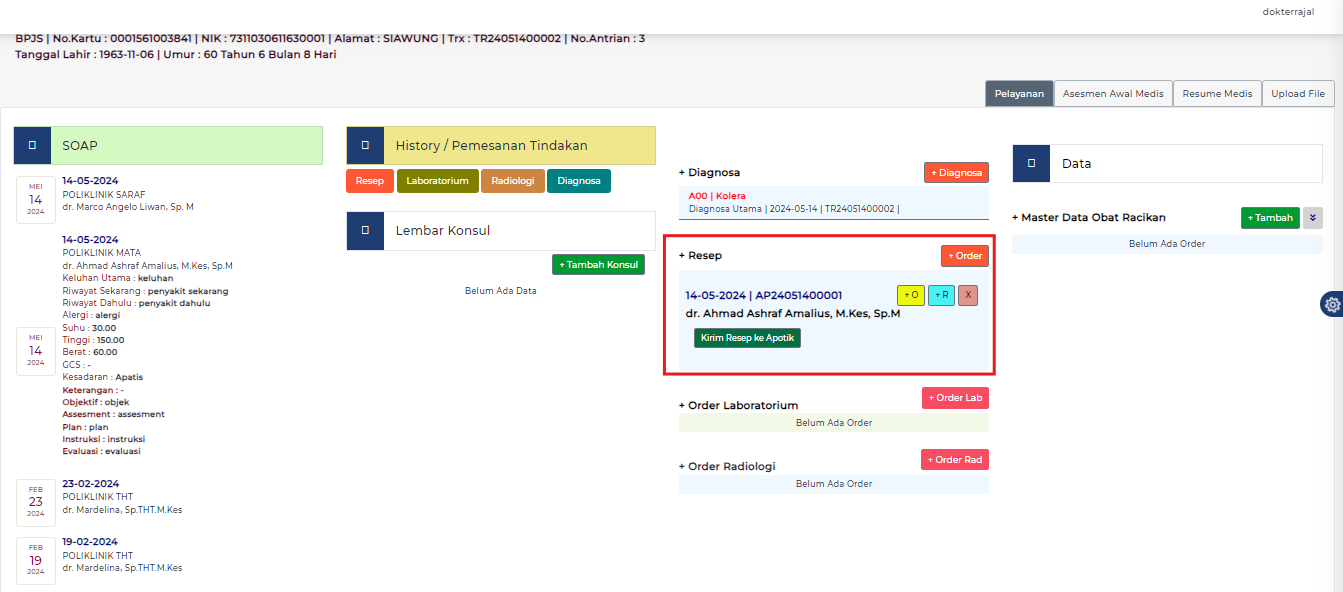Click the cyan +R prescription button
This screenshot has width=1343, height=592.
[941, 295]
